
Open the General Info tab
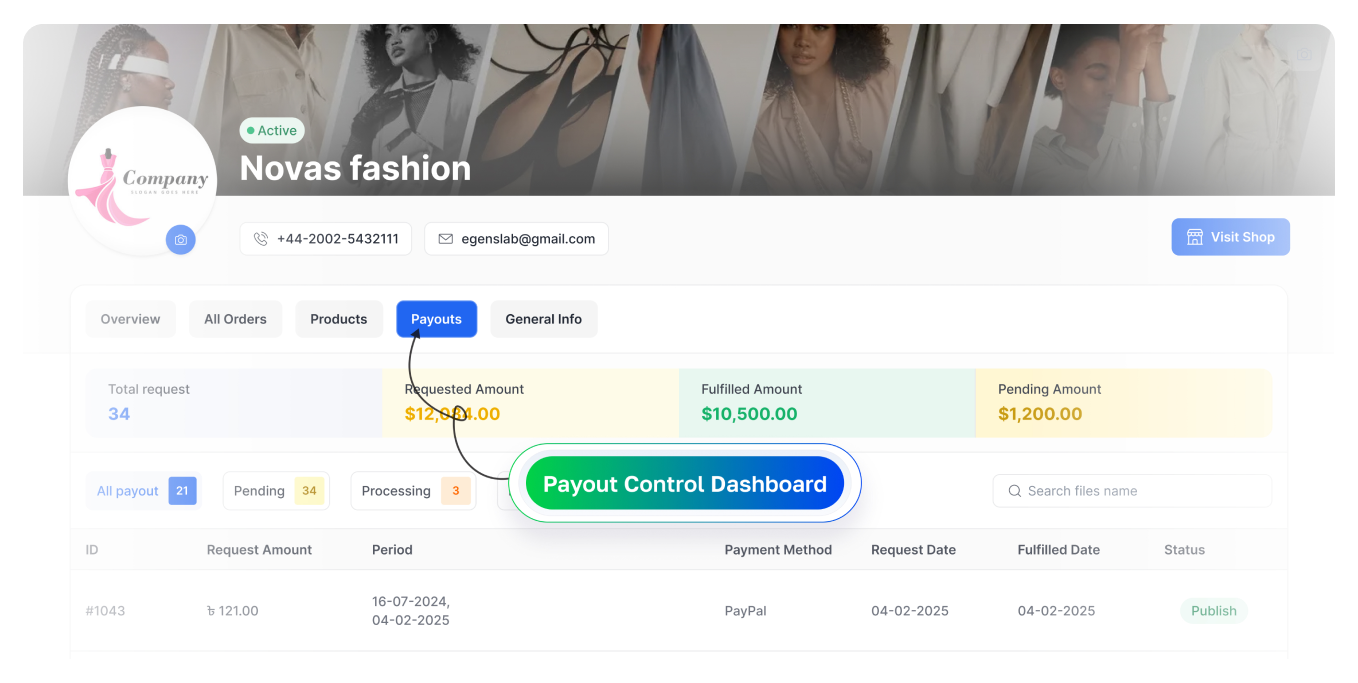(543, 319)
